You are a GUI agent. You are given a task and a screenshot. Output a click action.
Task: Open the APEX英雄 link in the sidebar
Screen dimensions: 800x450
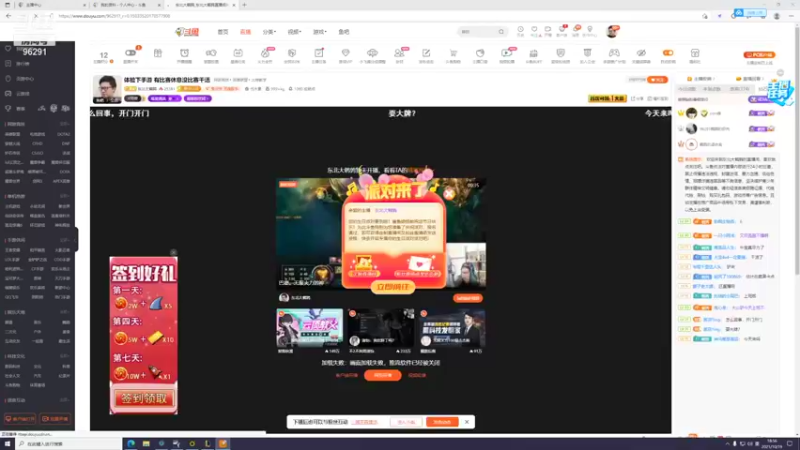pos(62,181)
